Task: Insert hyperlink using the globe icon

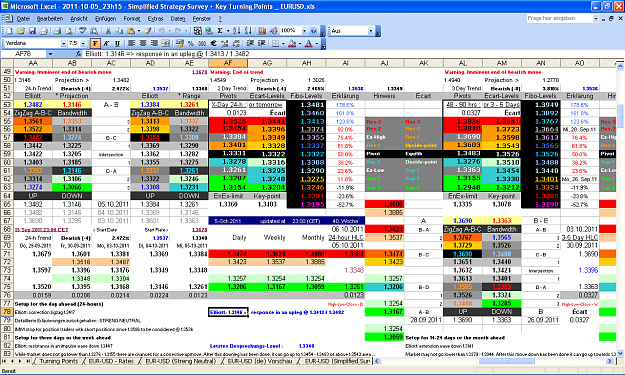Action: click(x=208, y=31)
